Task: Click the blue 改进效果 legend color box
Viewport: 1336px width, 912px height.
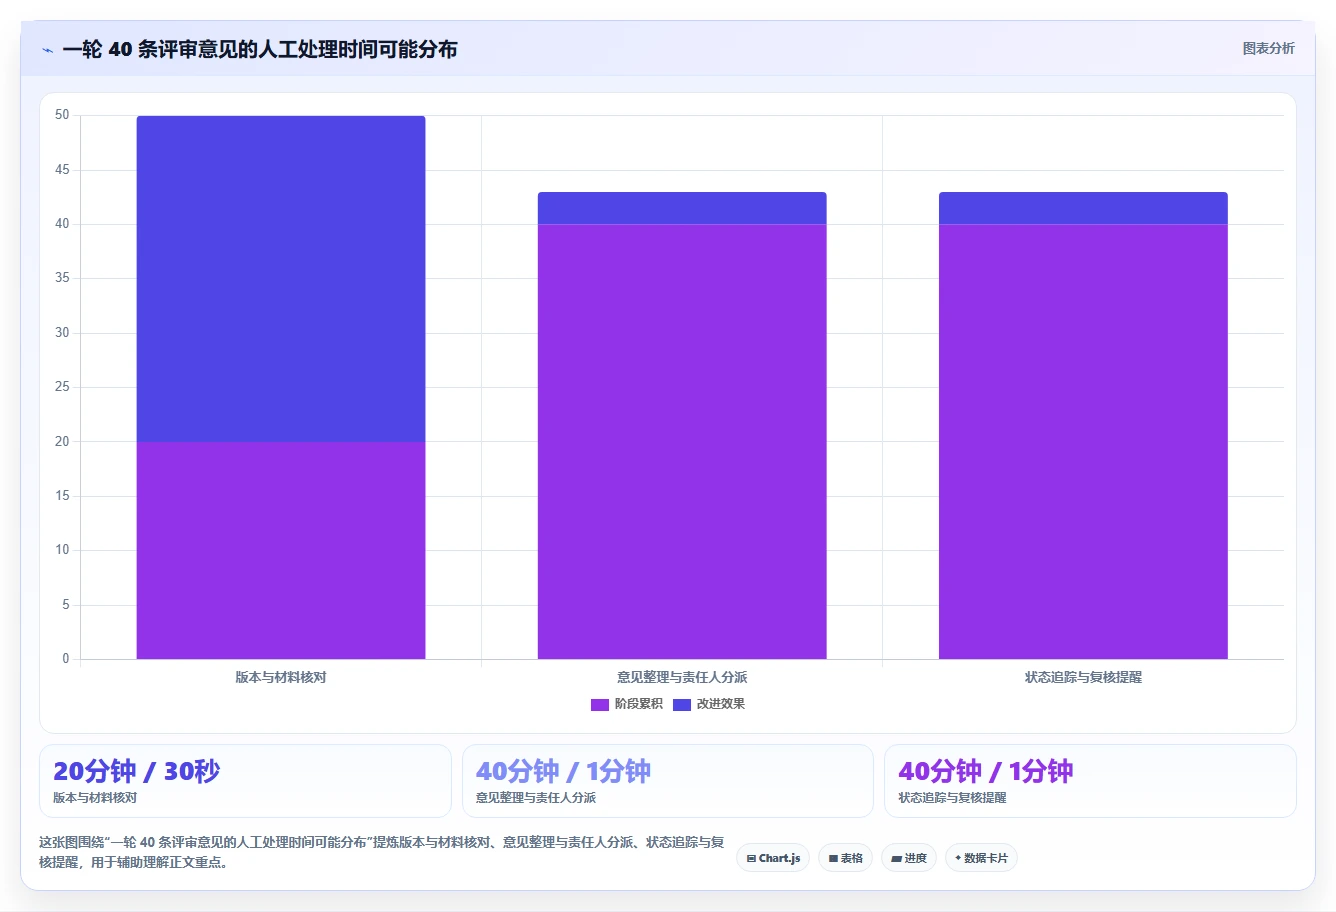Action: pos(682,704)
